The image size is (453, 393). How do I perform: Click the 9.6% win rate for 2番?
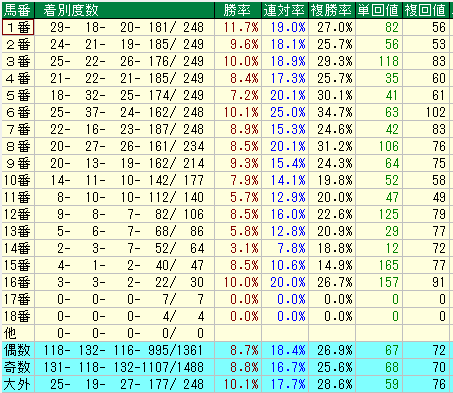[x=238, y=44]
